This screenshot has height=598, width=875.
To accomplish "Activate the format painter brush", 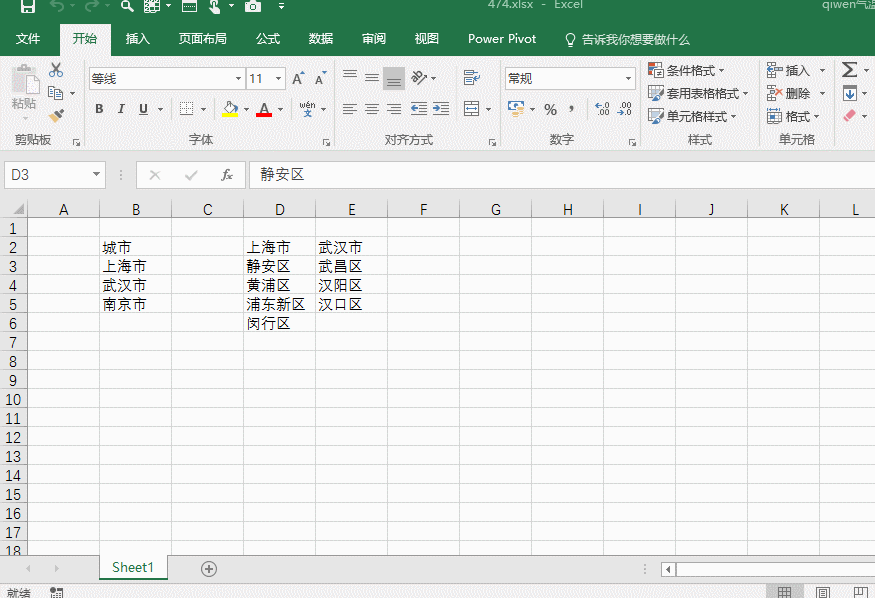I will [57, 114].
